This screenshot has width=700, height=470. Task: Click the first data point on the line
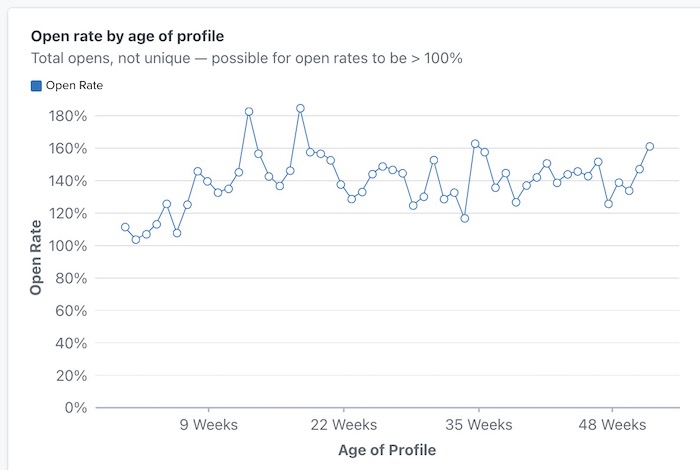click(125, 227)
